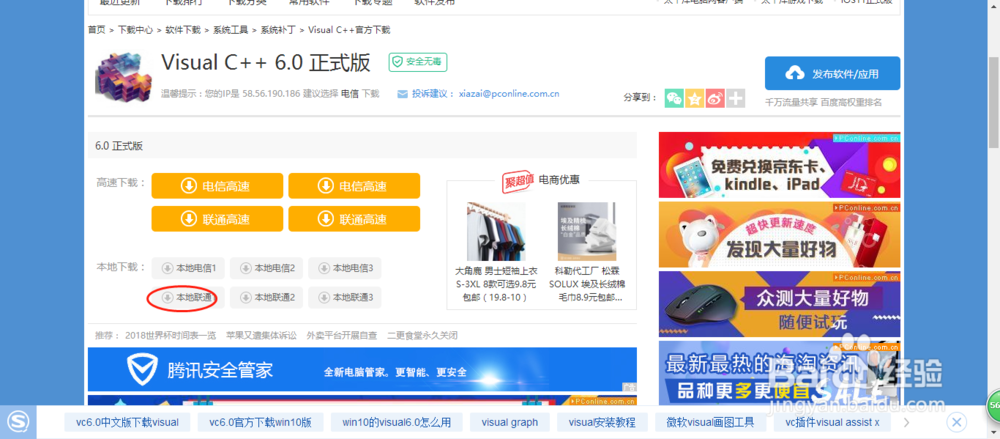Image resolution: width=1000 pixels, height=439 pixels.
Task: Download via 本地联通3
Action: 345,297
